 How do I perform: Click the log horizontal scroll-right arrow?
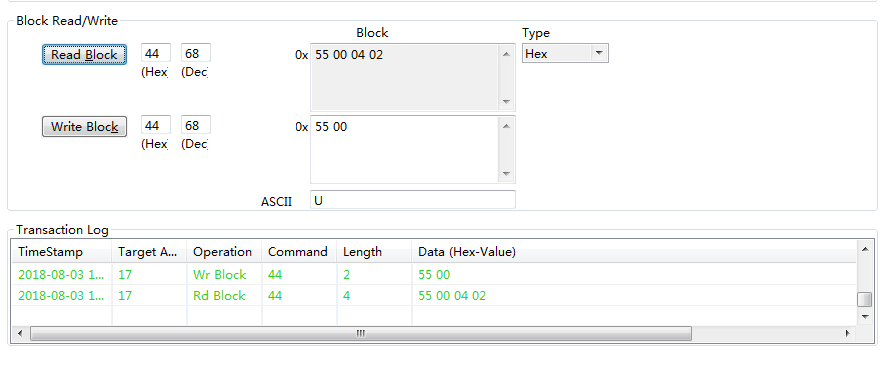coord(848,333)
